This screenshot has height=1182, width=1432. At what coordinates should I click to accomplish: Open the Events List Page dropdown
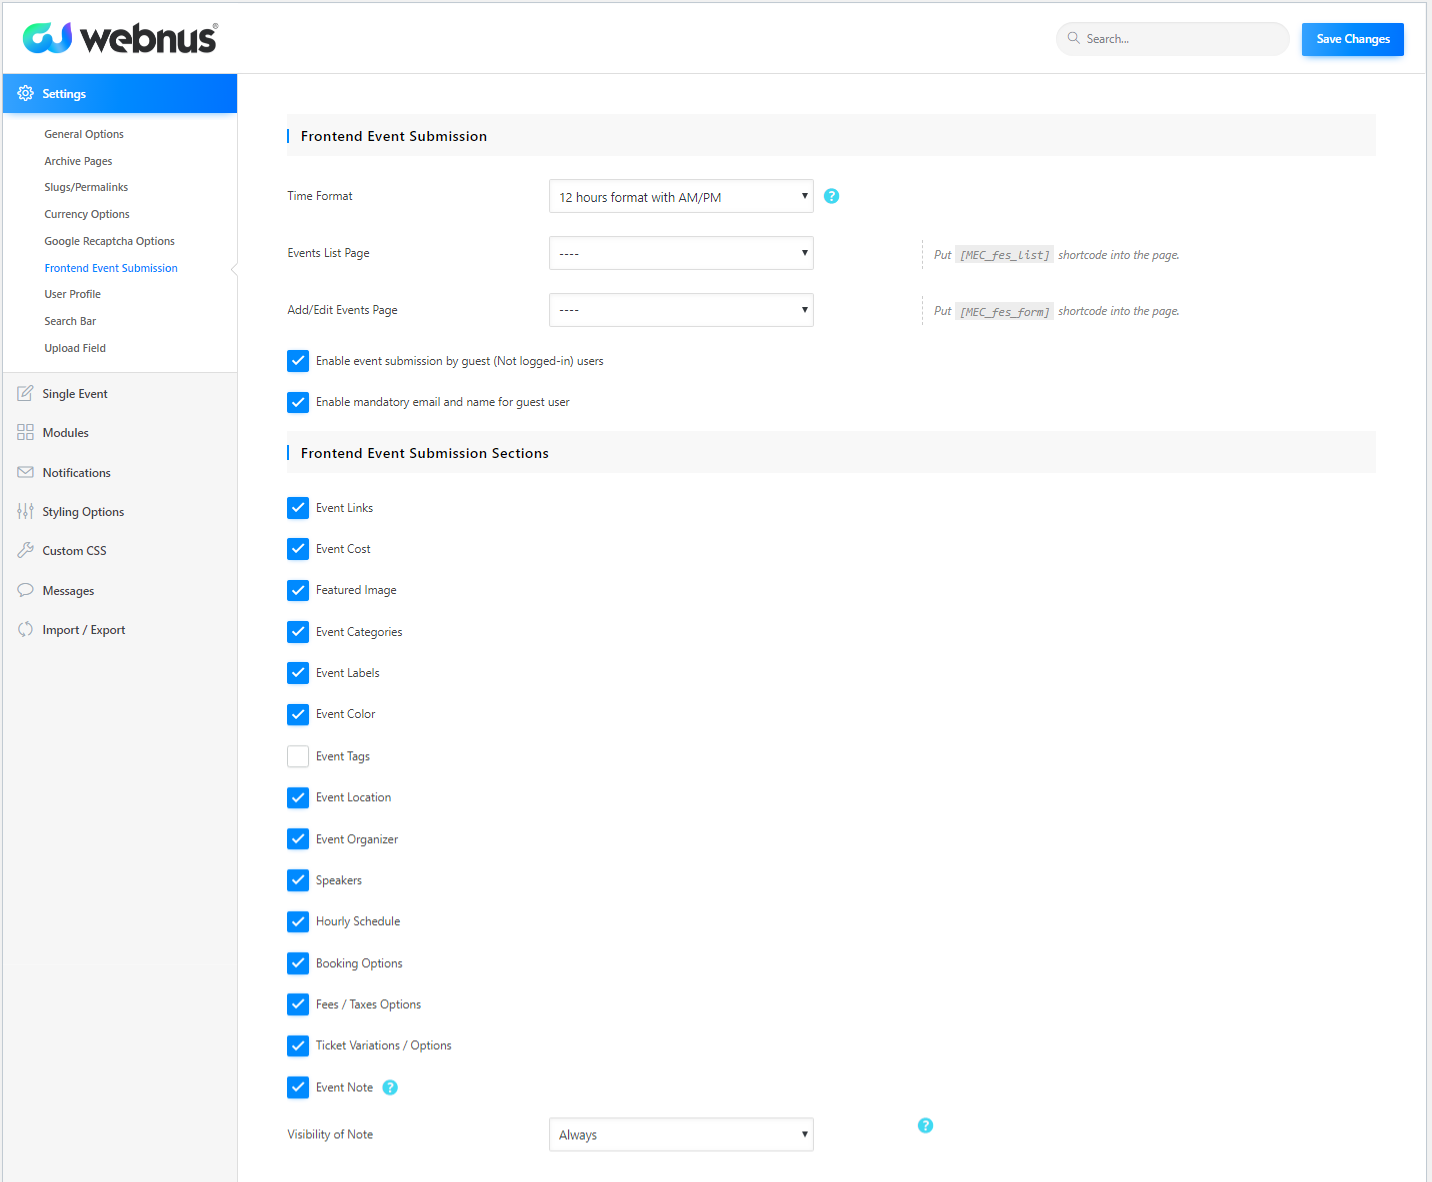681,253
